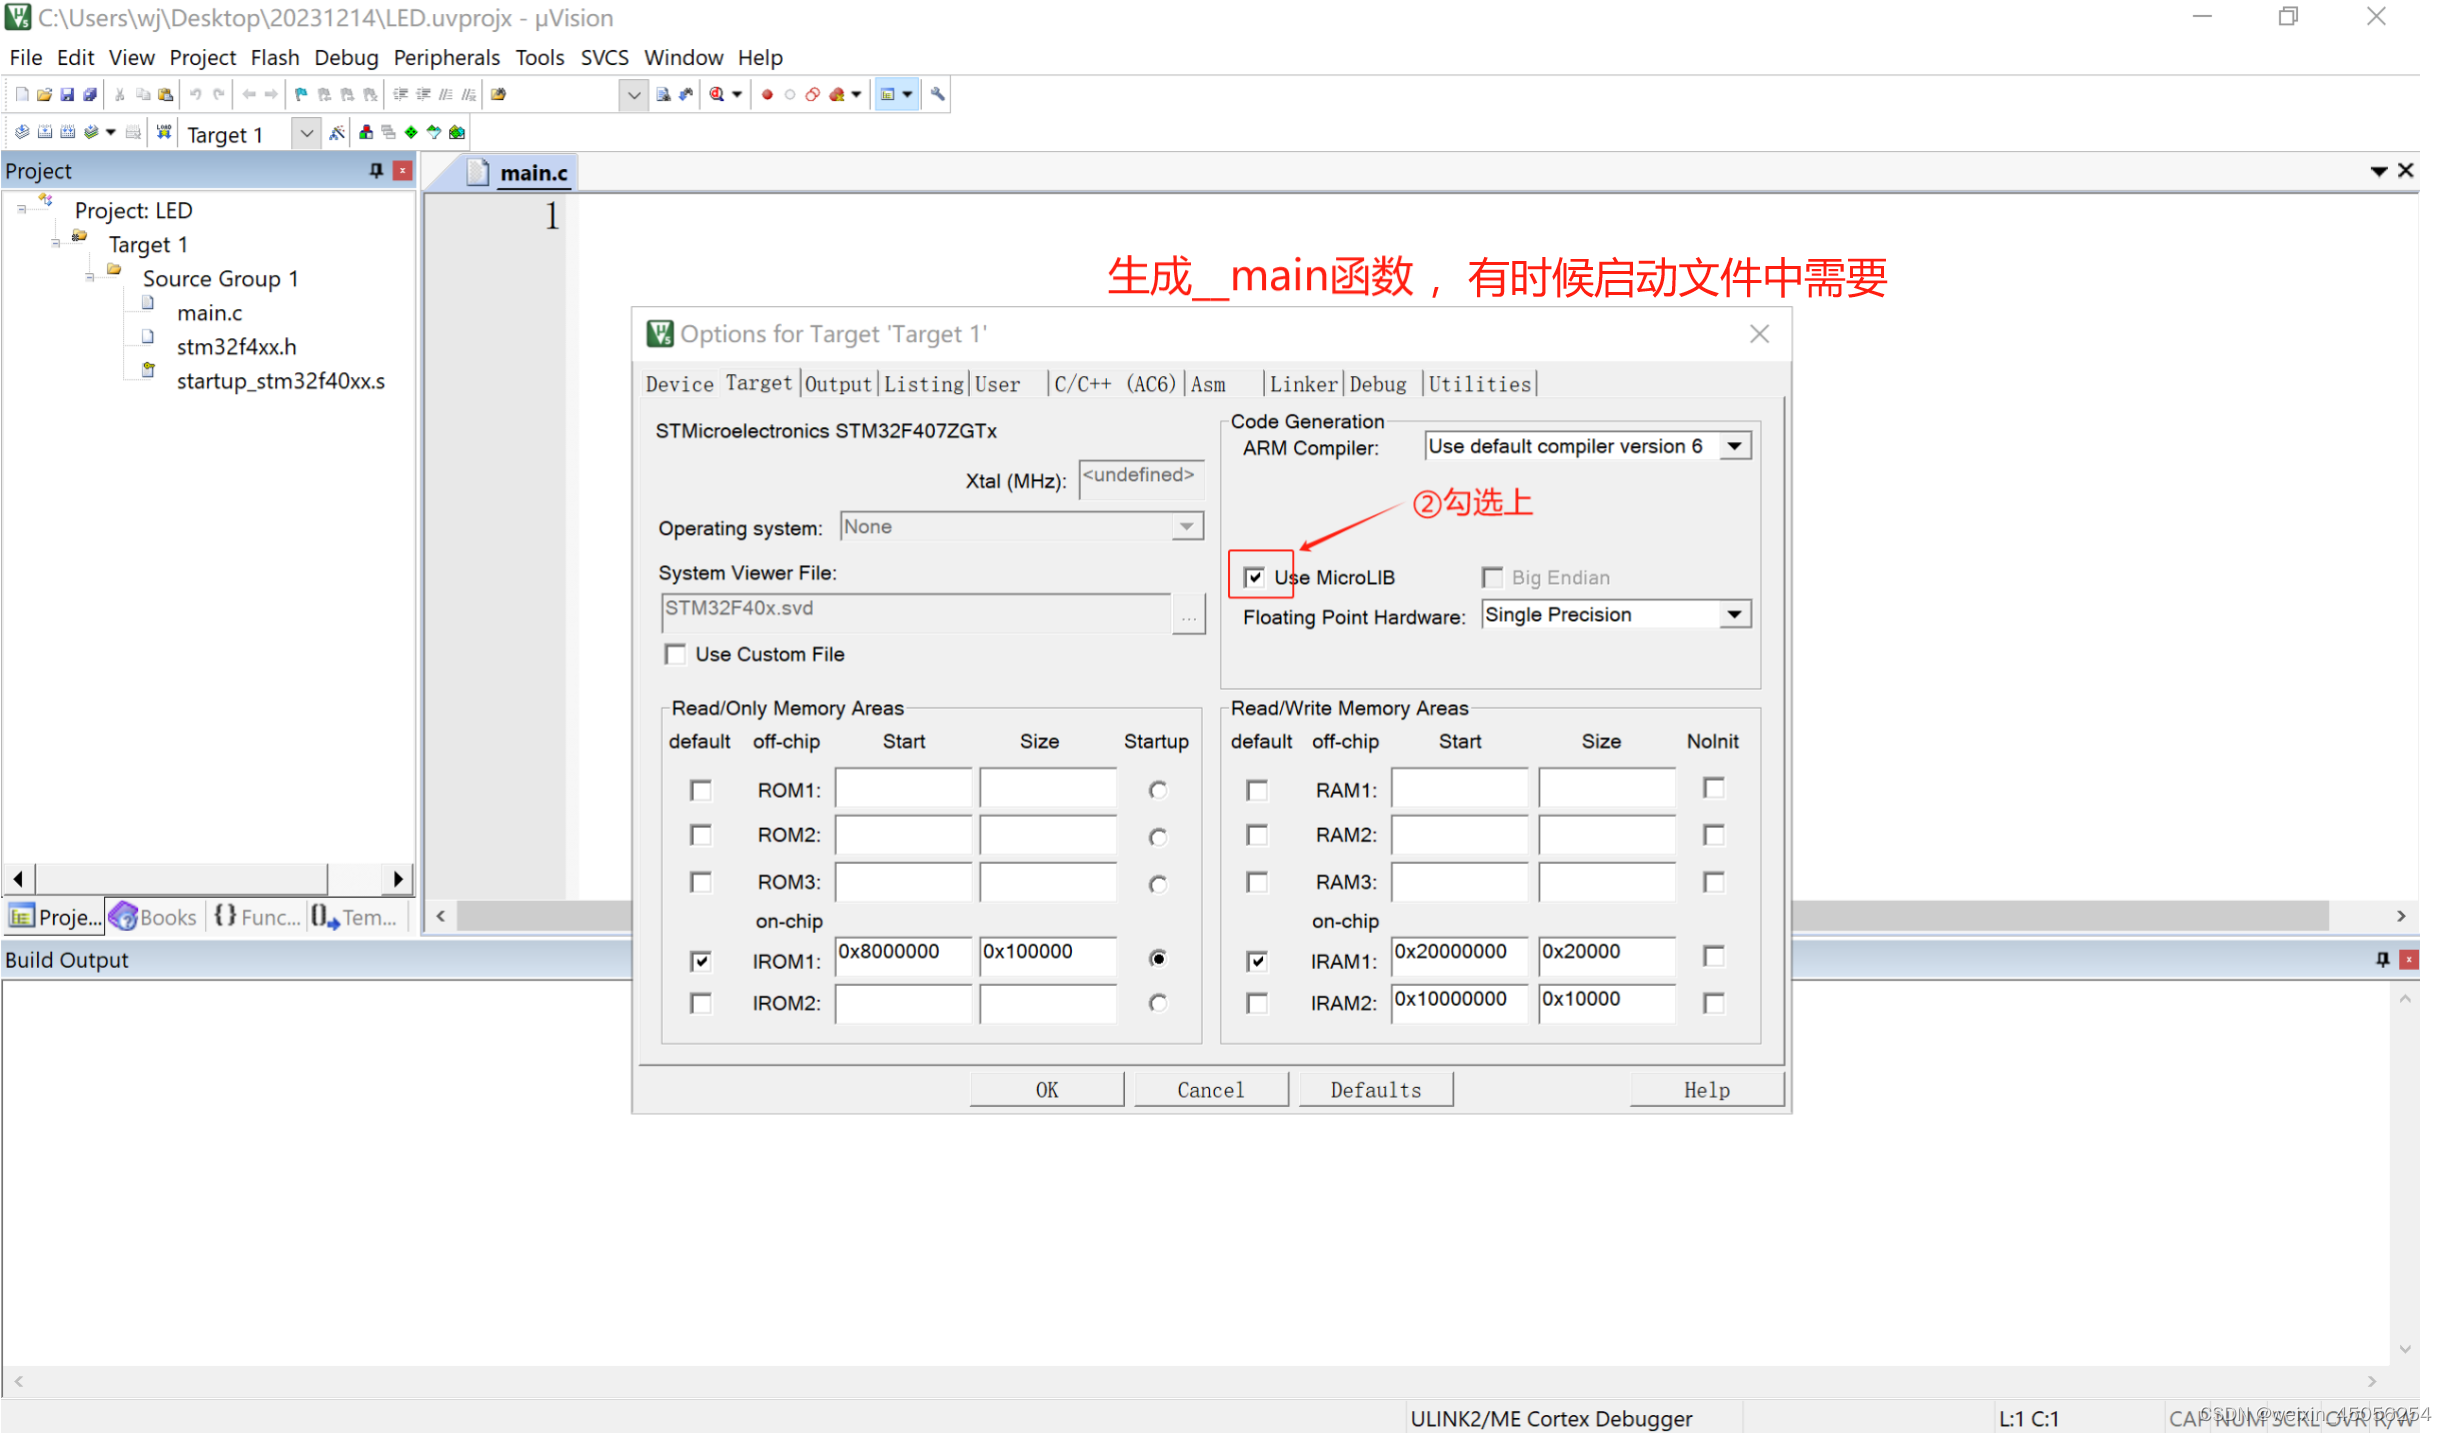Click the Help button in dialog
This screenshot has width=2447, height=1433.
click(1707, 1090)
